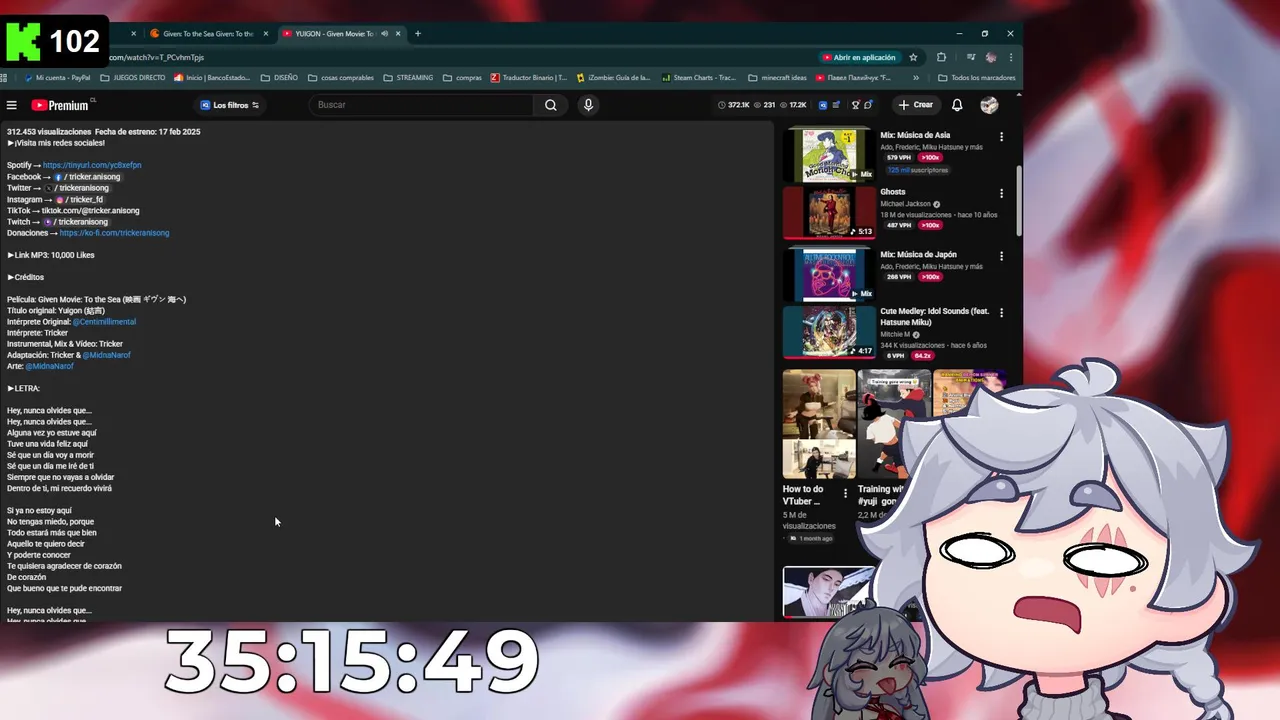Open more options for Cute Medley video
Image resolution: width=1280 pixels, height=720 pixels.
[1001, 313]
